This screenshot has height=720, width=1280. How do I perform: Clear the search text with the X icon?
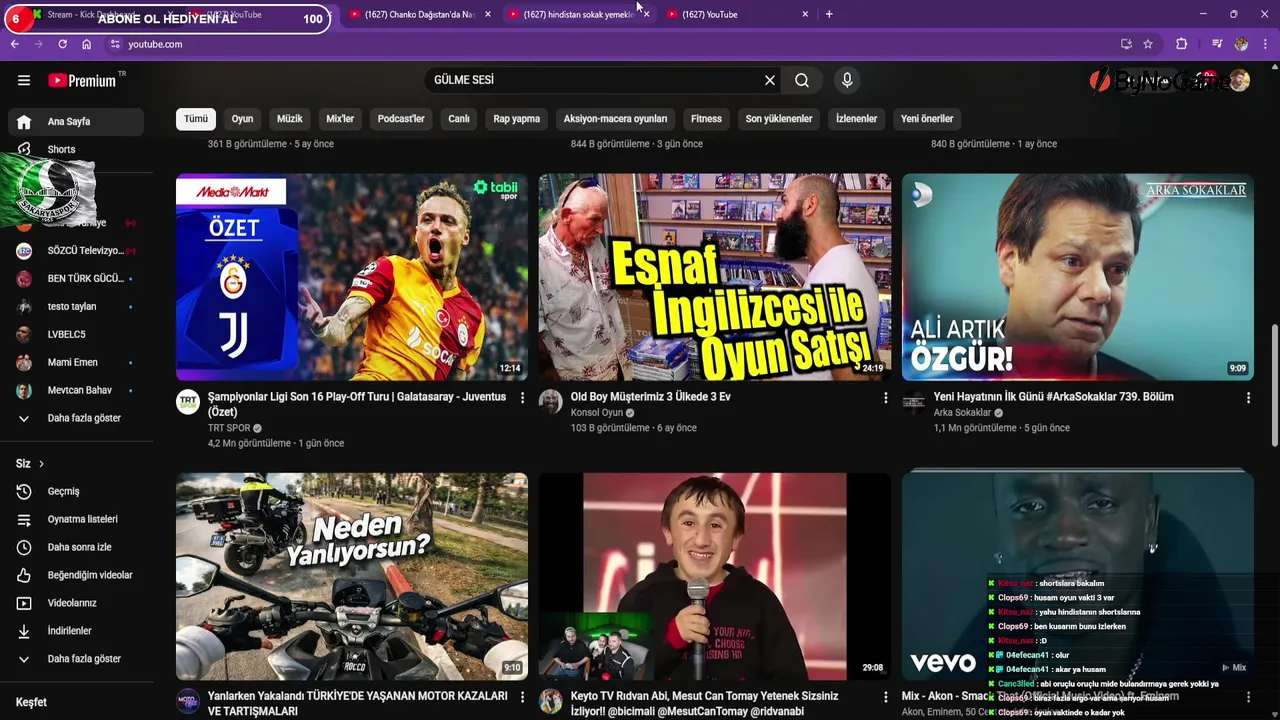[770, 80]
